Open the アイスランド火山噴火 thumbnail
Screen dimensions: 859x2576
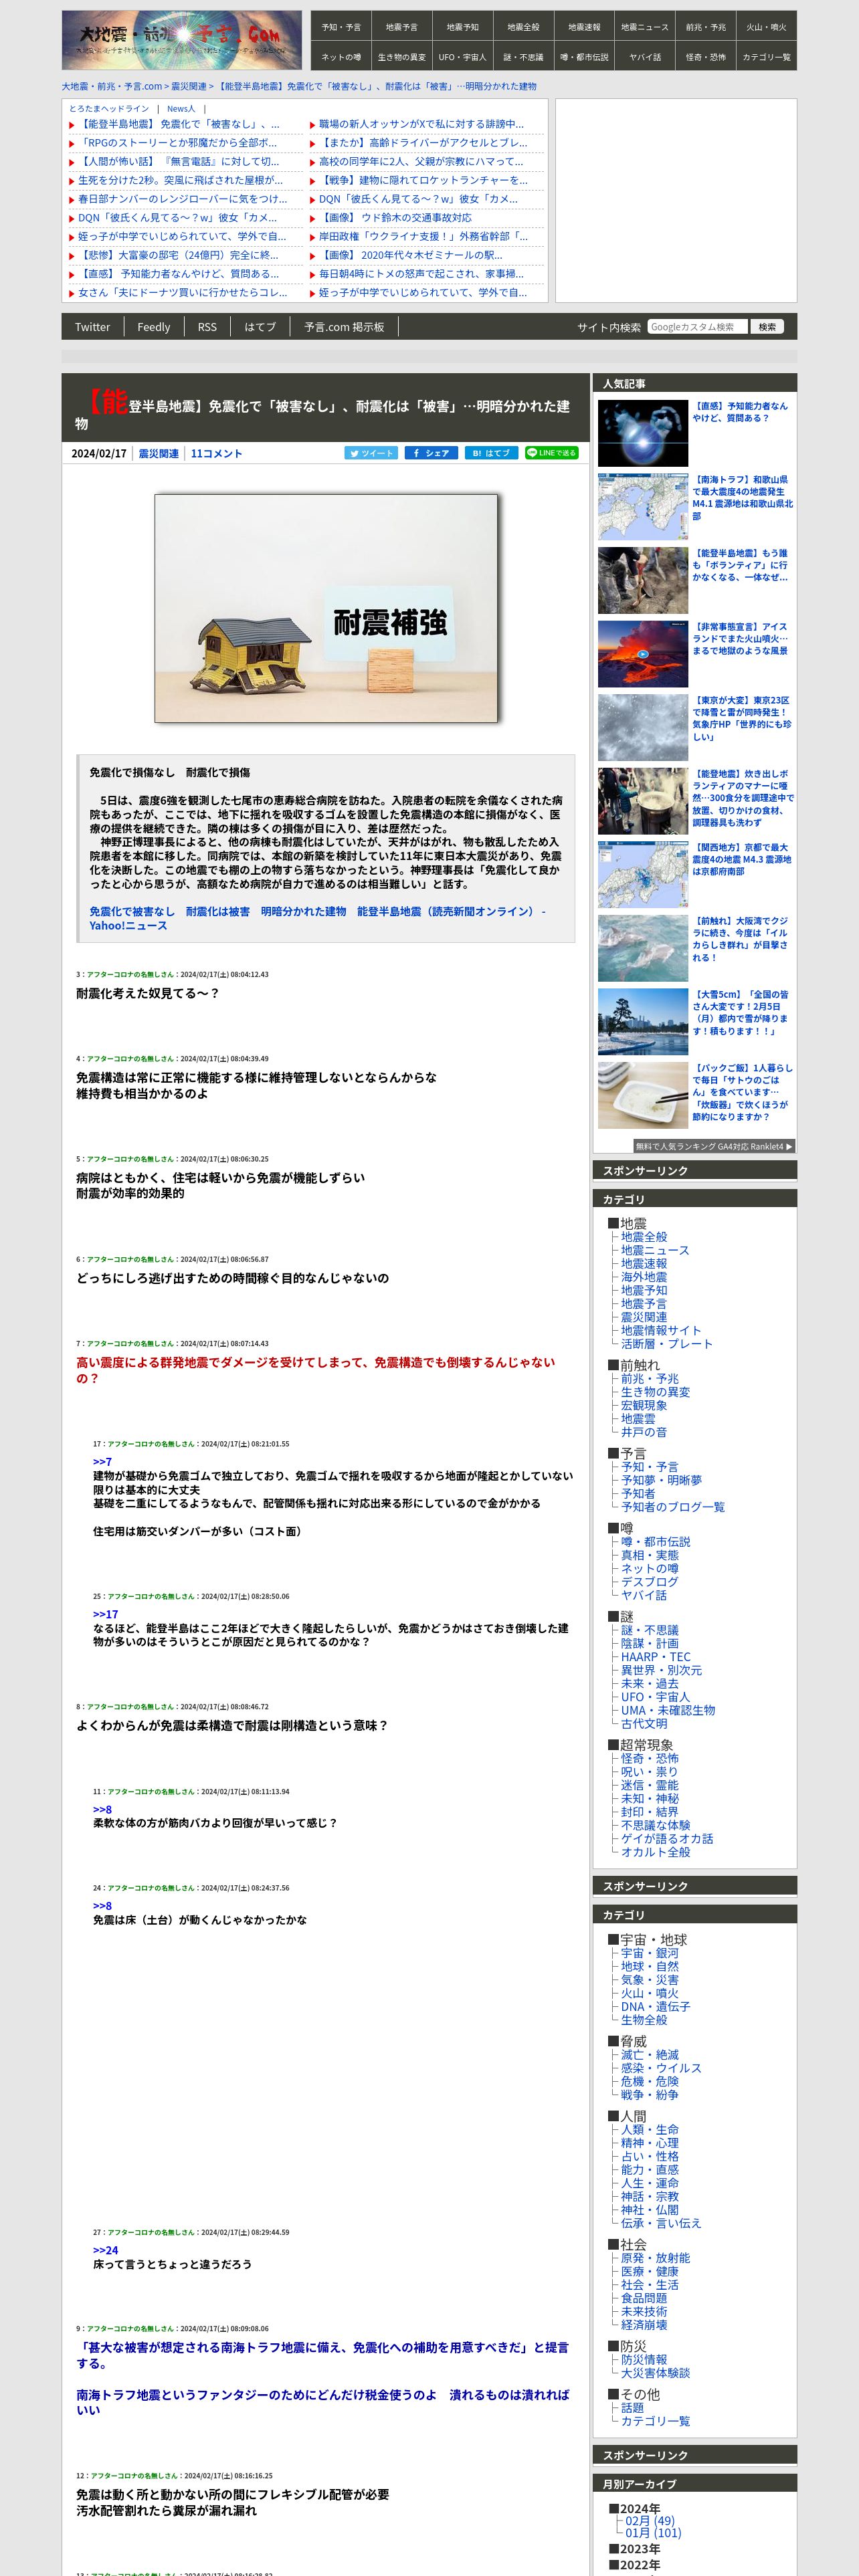643,654
